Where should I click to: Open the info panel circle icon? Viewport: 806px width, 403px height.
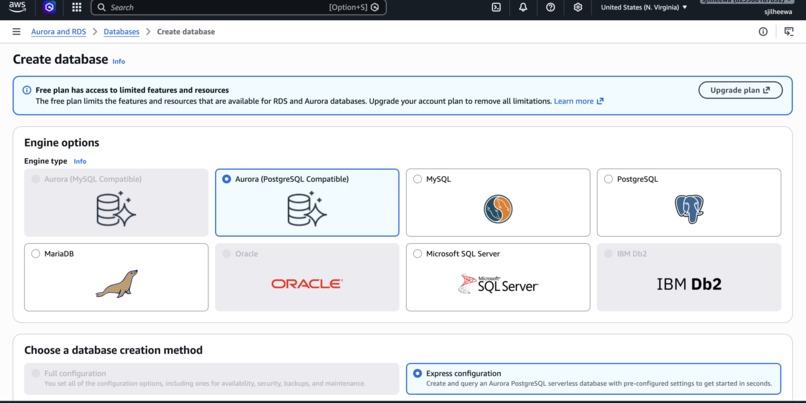click(x=763, y=32)
